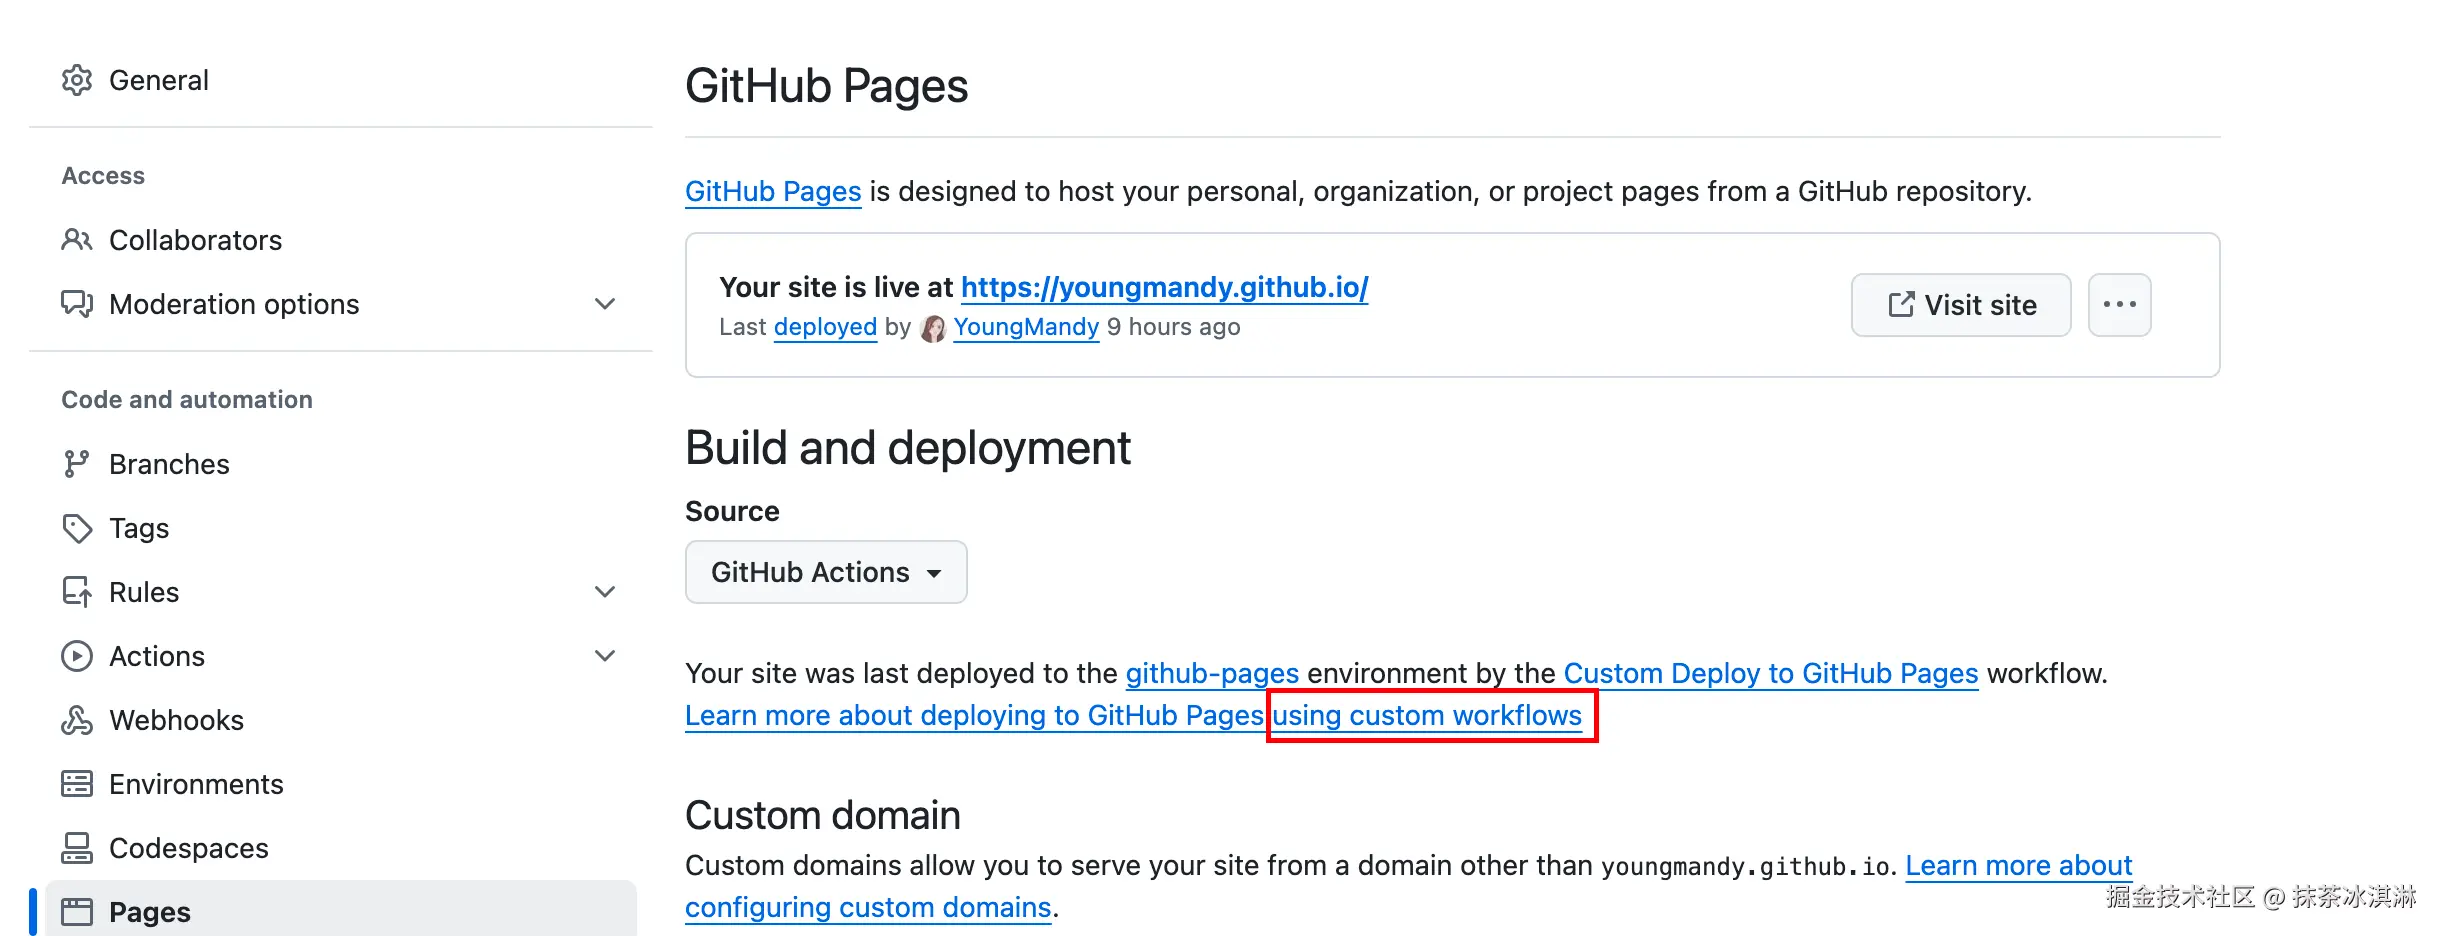
Task: Click the Collaborators people icon
Action: click(x=77, y=240)
